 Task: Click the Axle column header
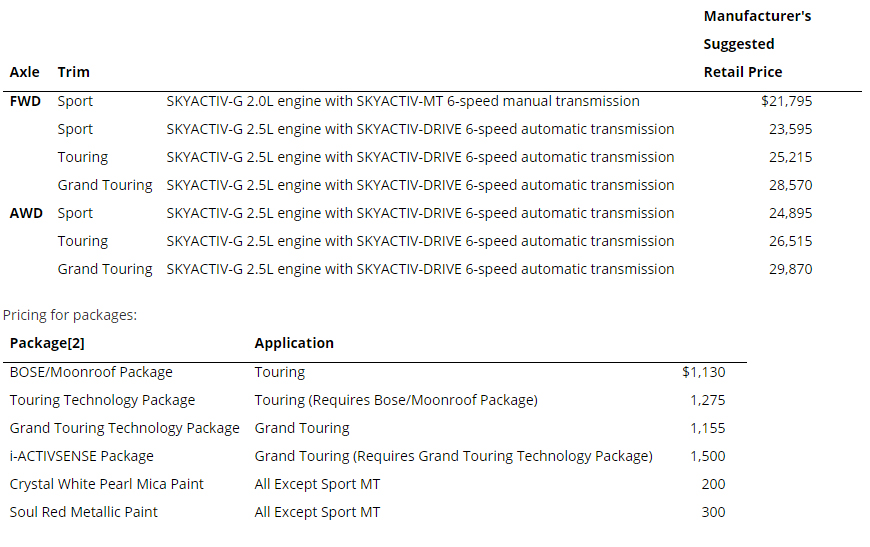point(25,72)
